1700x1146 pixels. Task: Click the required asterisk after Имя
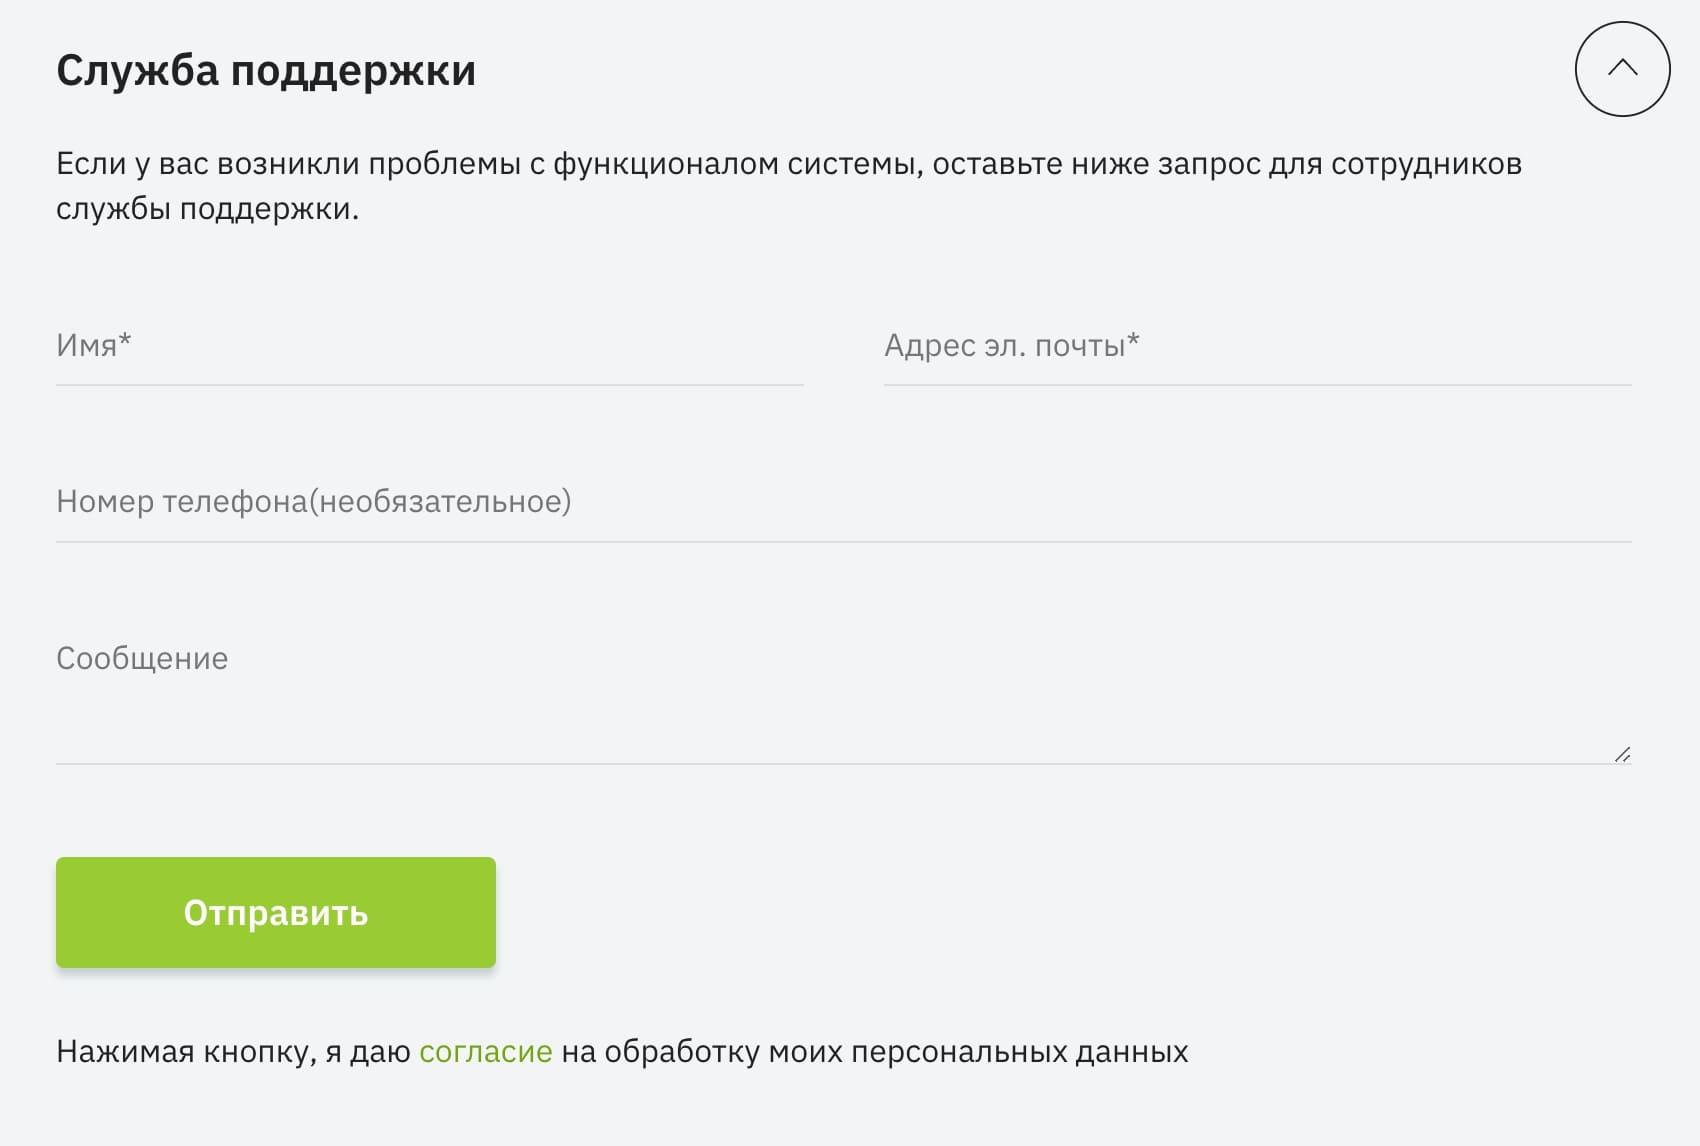(x=125, y=341)
